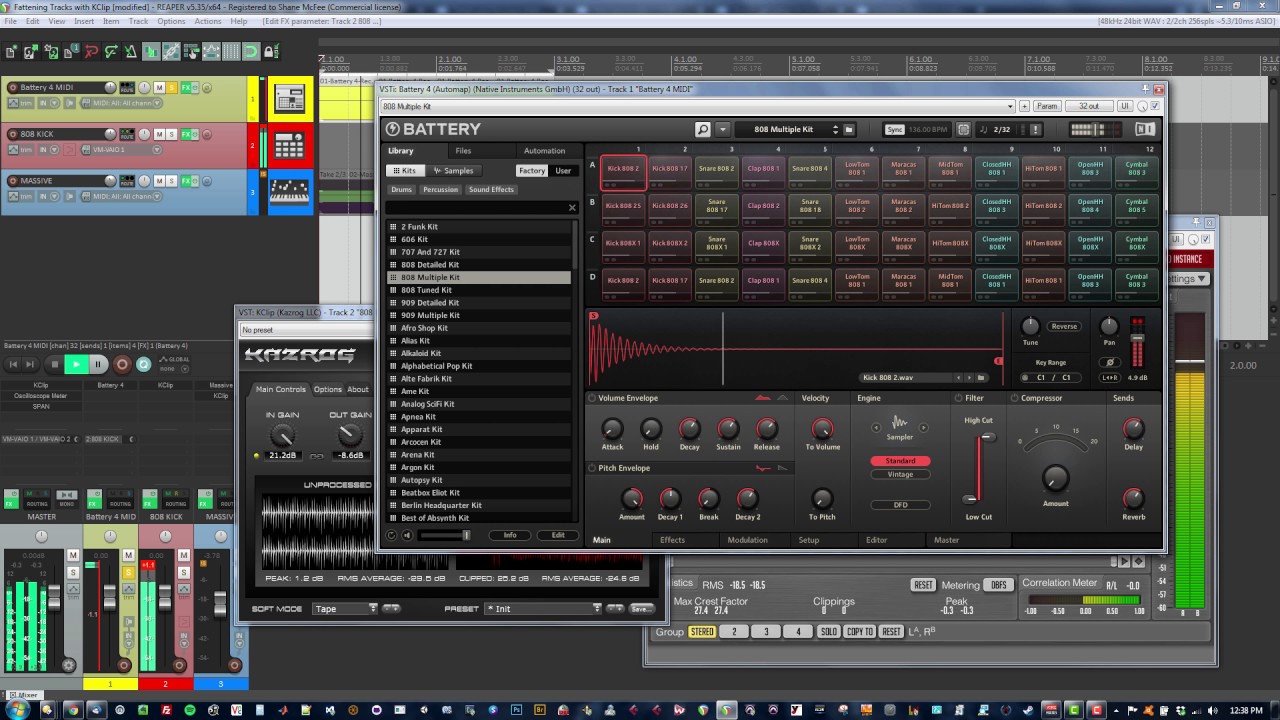Open kit folder icon beside 808 Multiple Kit
This screenshot has width=1280, height=720.
tap(849, 129)
